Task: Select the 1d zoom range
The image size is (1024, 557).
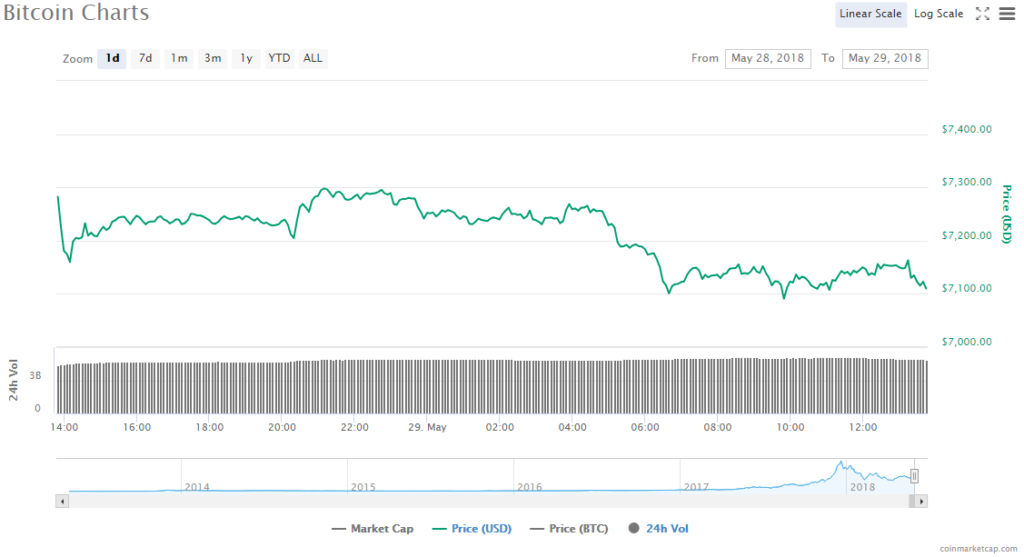Action: [112, 58]
